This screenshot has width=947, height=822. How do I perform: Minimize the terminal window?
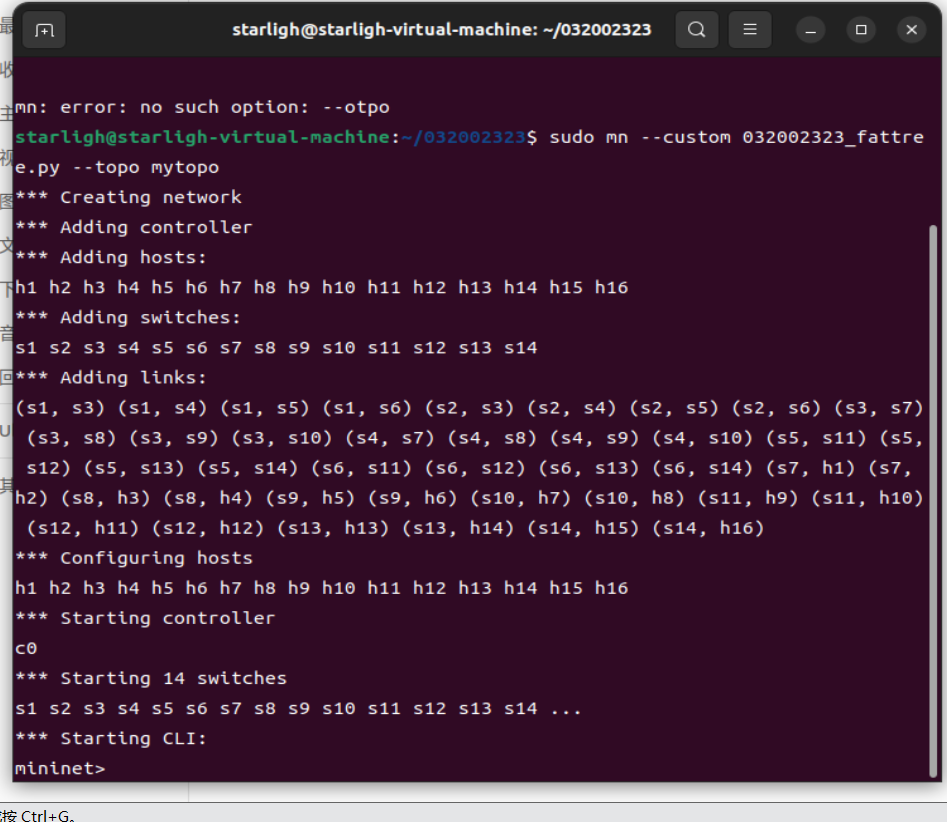[x=811, y=30]
